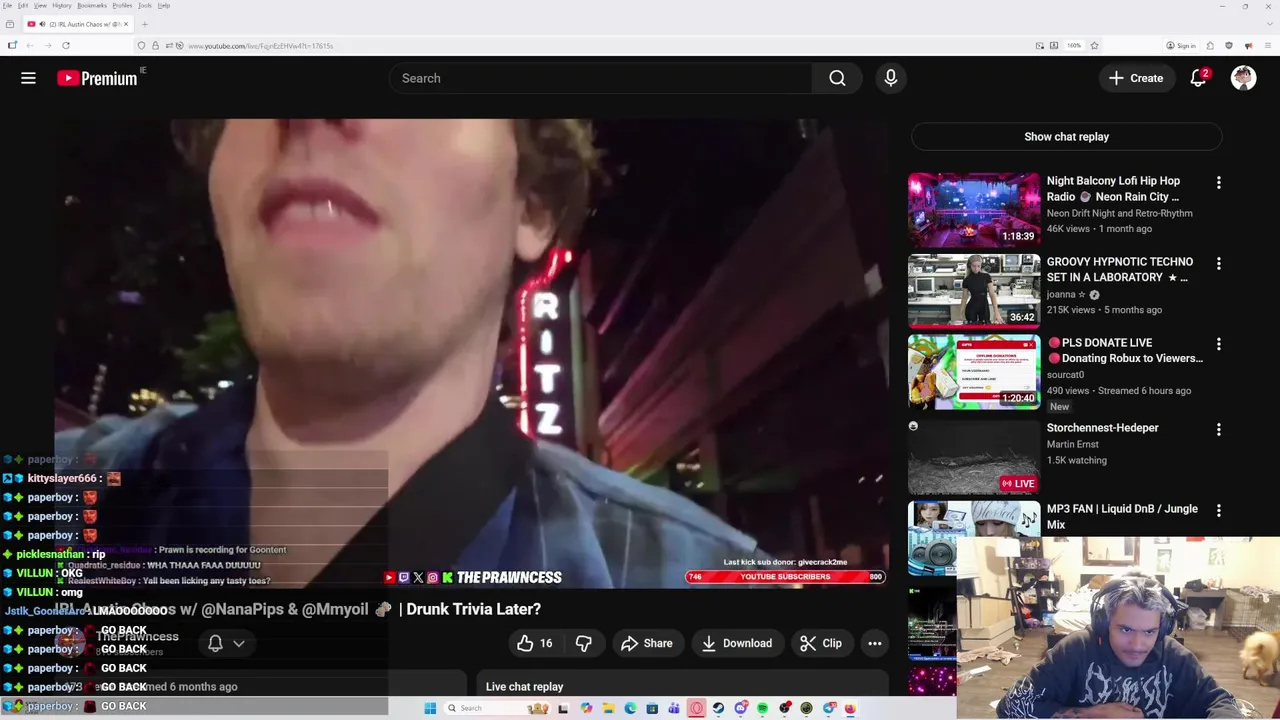
Task: Click Live chat replay header text
Action: point(524,687)
